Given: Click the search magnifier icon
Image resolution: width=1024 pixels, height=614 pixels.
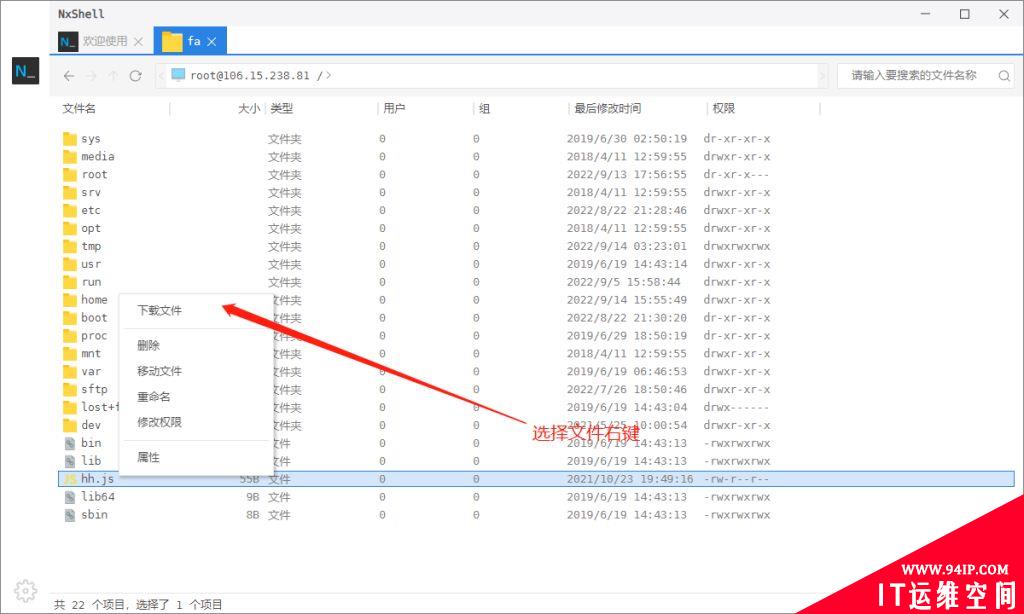Looking at the screenshot, I should pos(1004,76).
